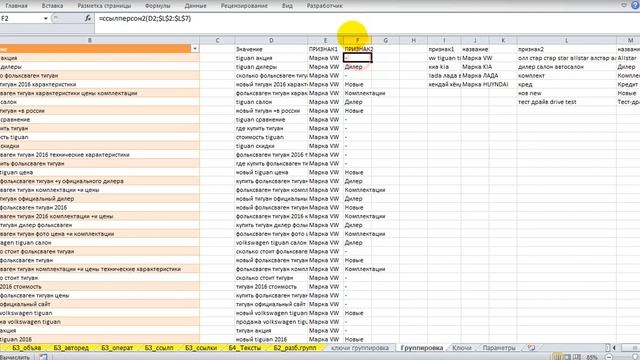Viewport: 640px width, 360px height.
Task: Select column B header
Action: 90,40
